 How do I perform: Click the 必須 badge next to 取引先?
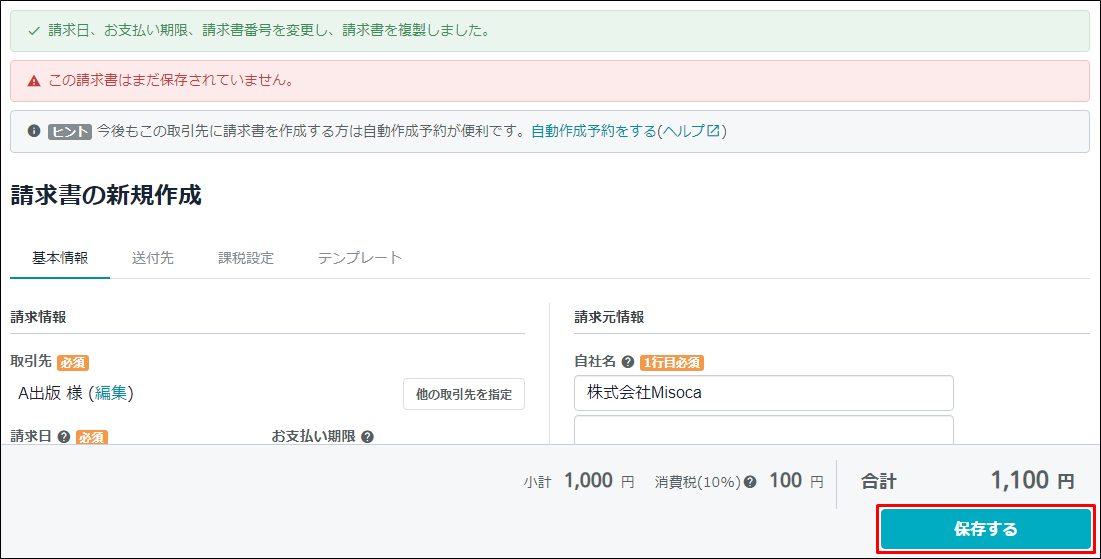click(73, 362)
